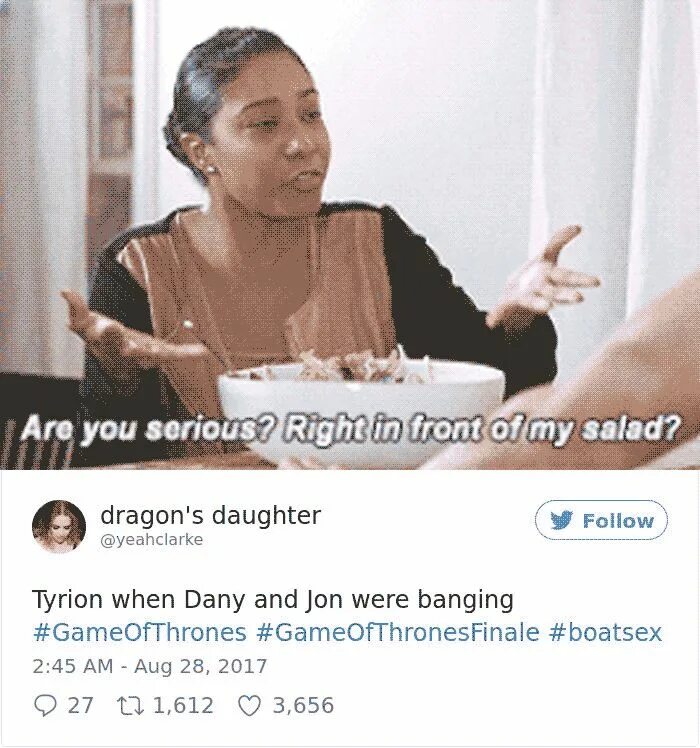Retweet using the retweet arrows icon
Viewport: 700px width, 748px height.
click(130, 706)
